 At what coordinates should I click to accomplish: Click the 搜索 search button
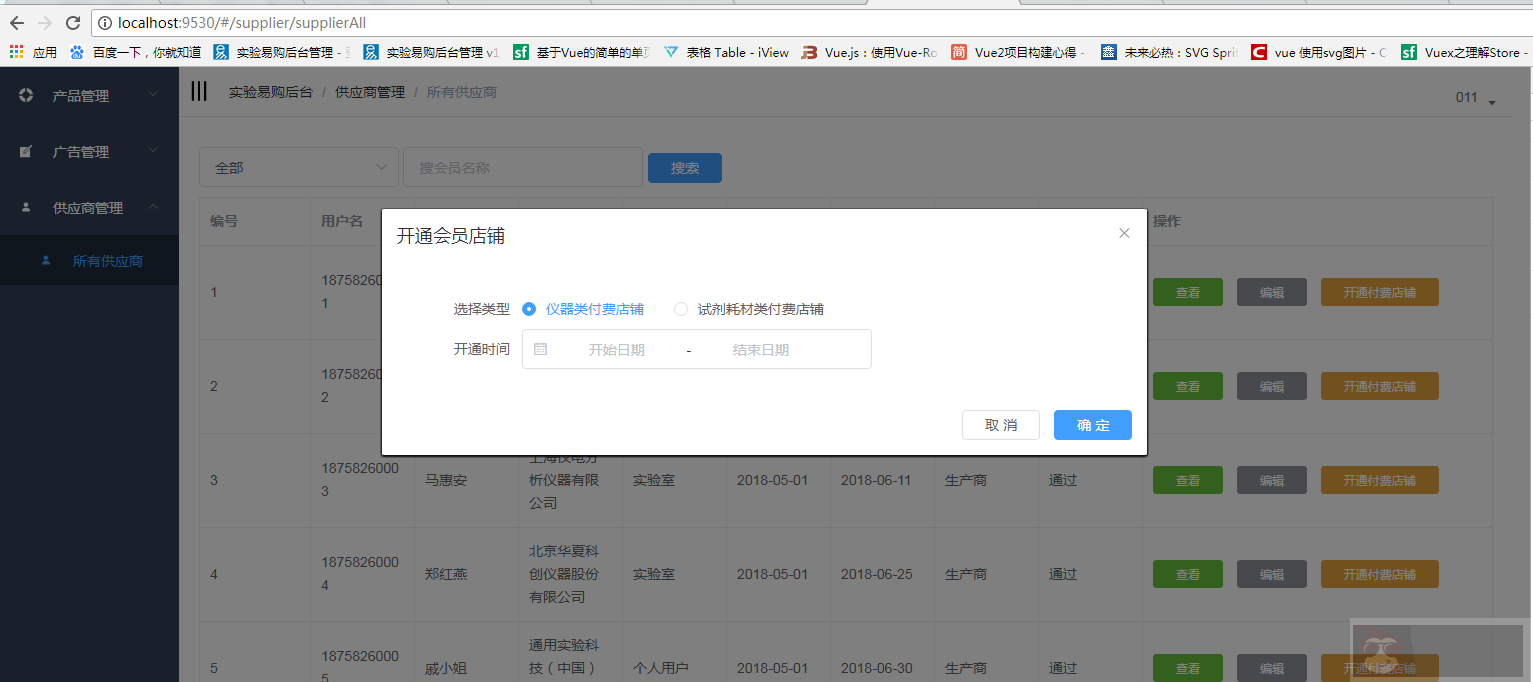684,167
